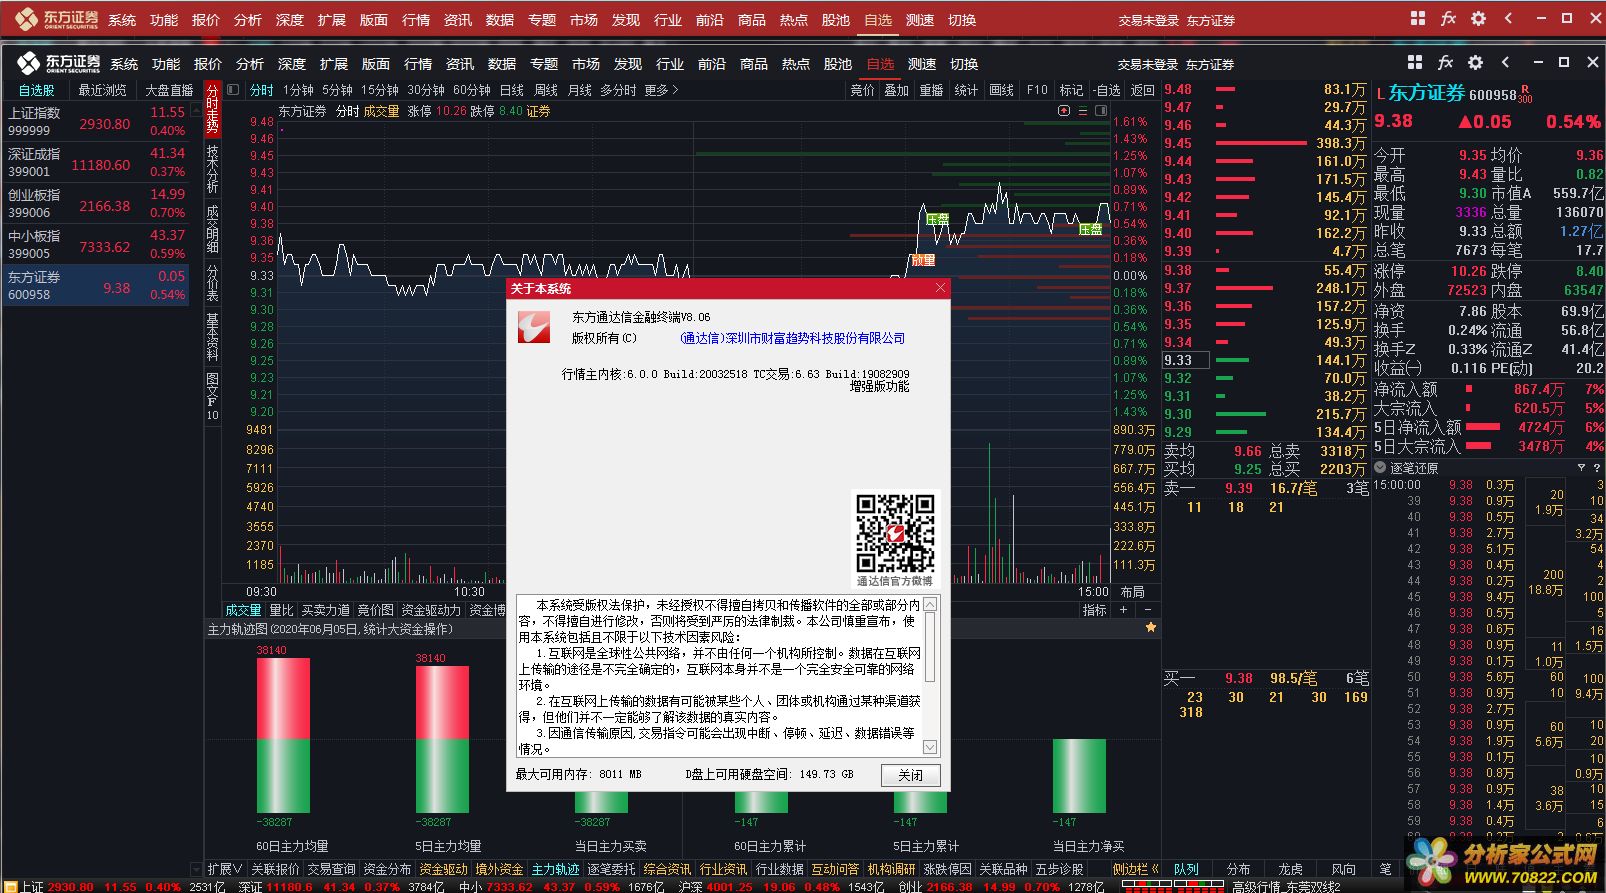Select 东方证券 600958 row in watchlist
This screenshot has height=893, width=1606.
coord(96,285)
